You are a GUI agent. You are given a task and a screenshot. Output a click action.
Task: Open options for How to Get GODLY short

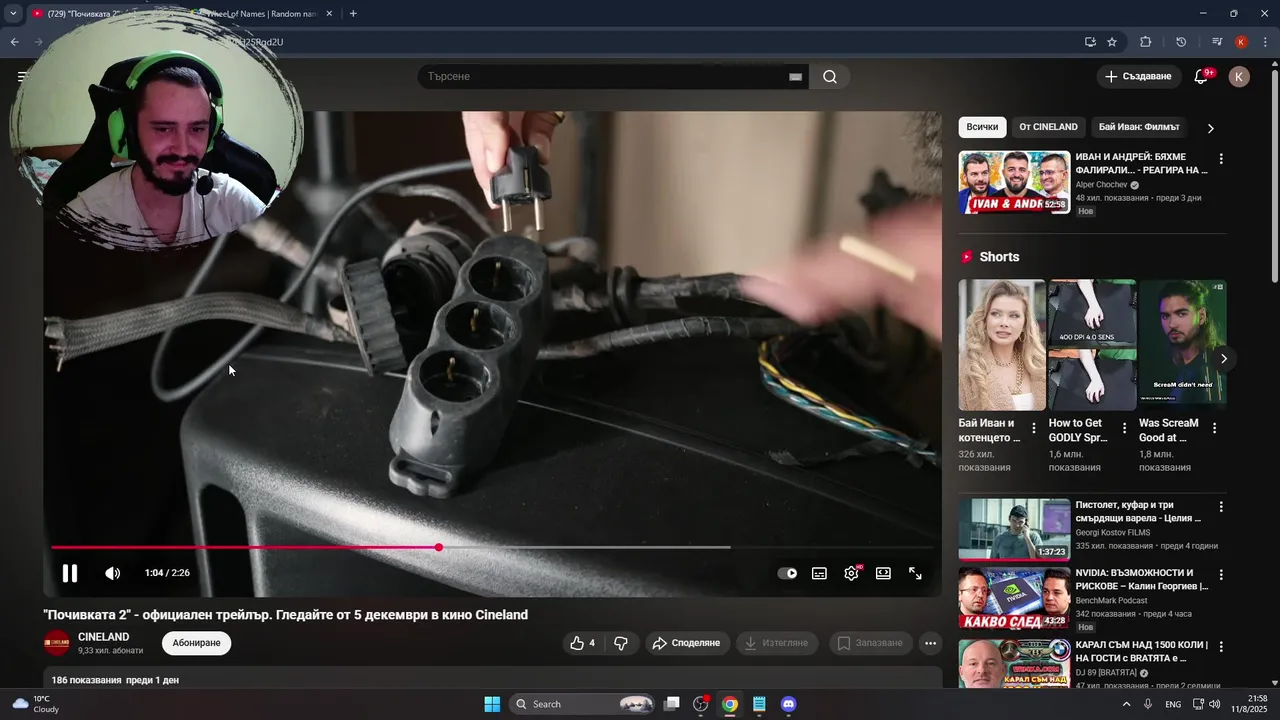[1124, 428]
